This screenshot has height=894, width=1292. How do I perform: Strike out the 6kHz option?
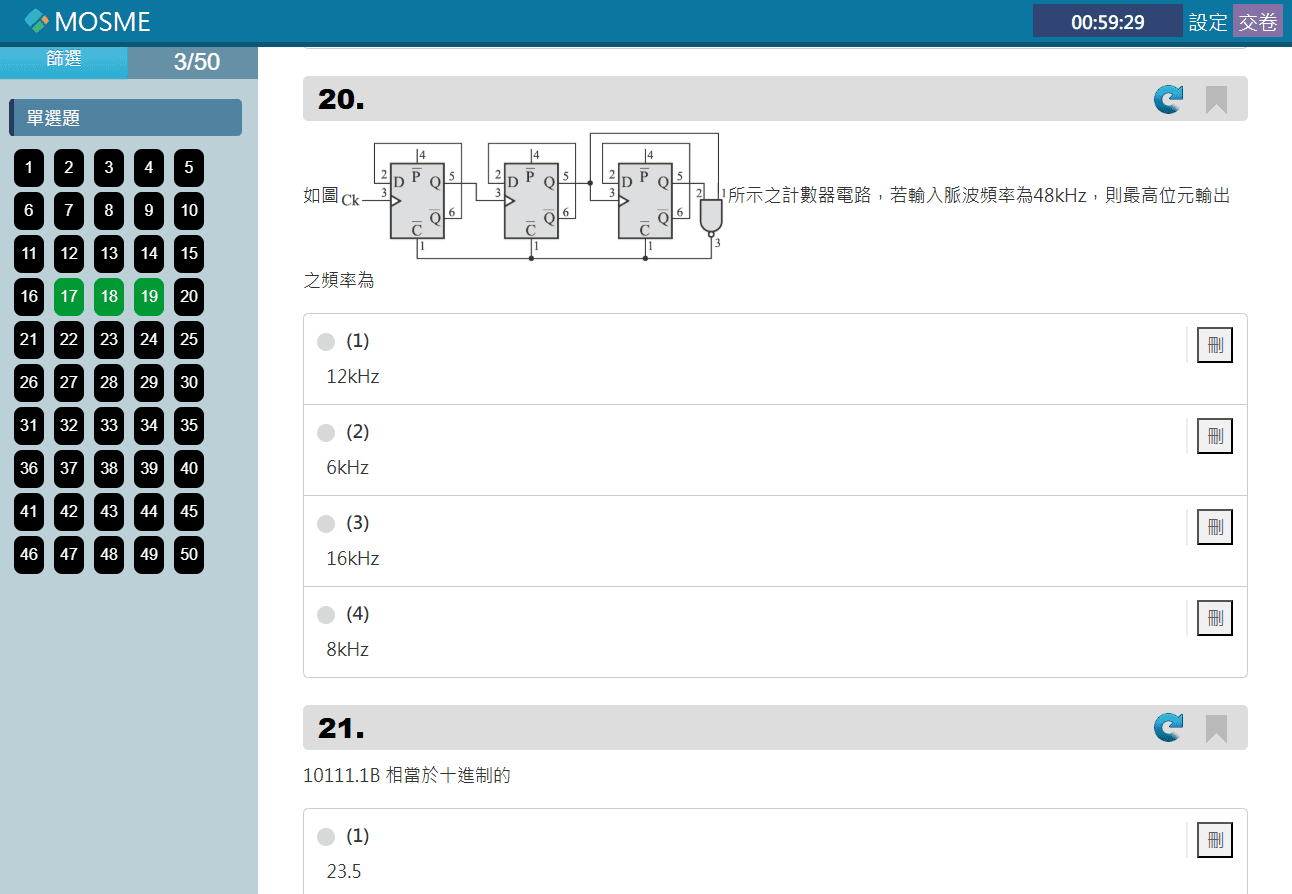(x=1214, y=436)
